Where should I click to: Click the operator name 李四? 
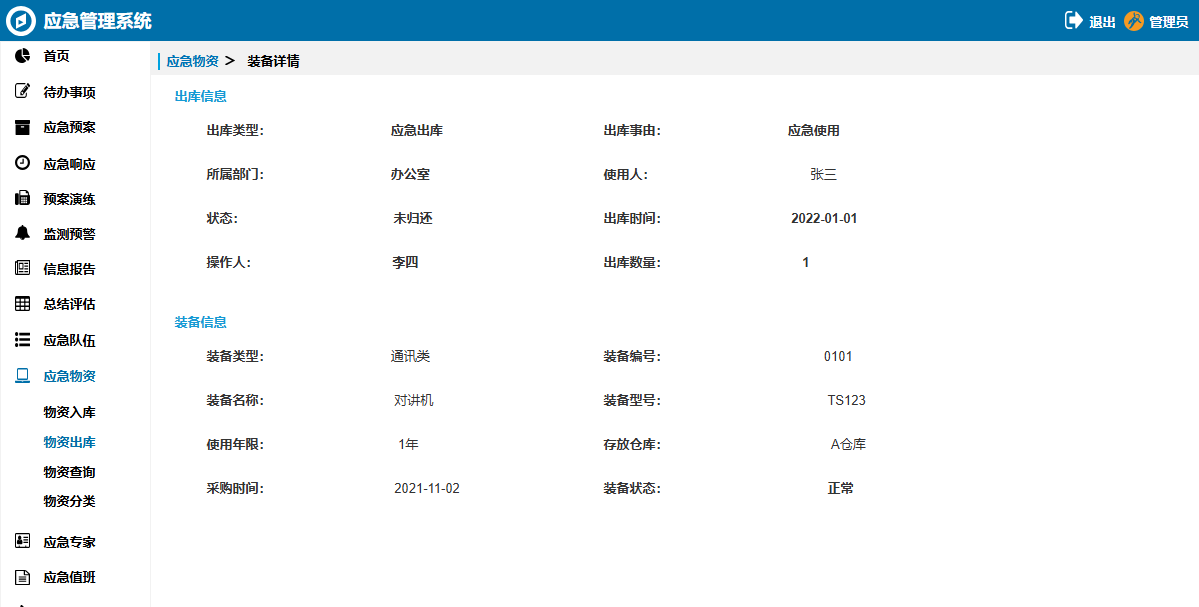(405, 262)
